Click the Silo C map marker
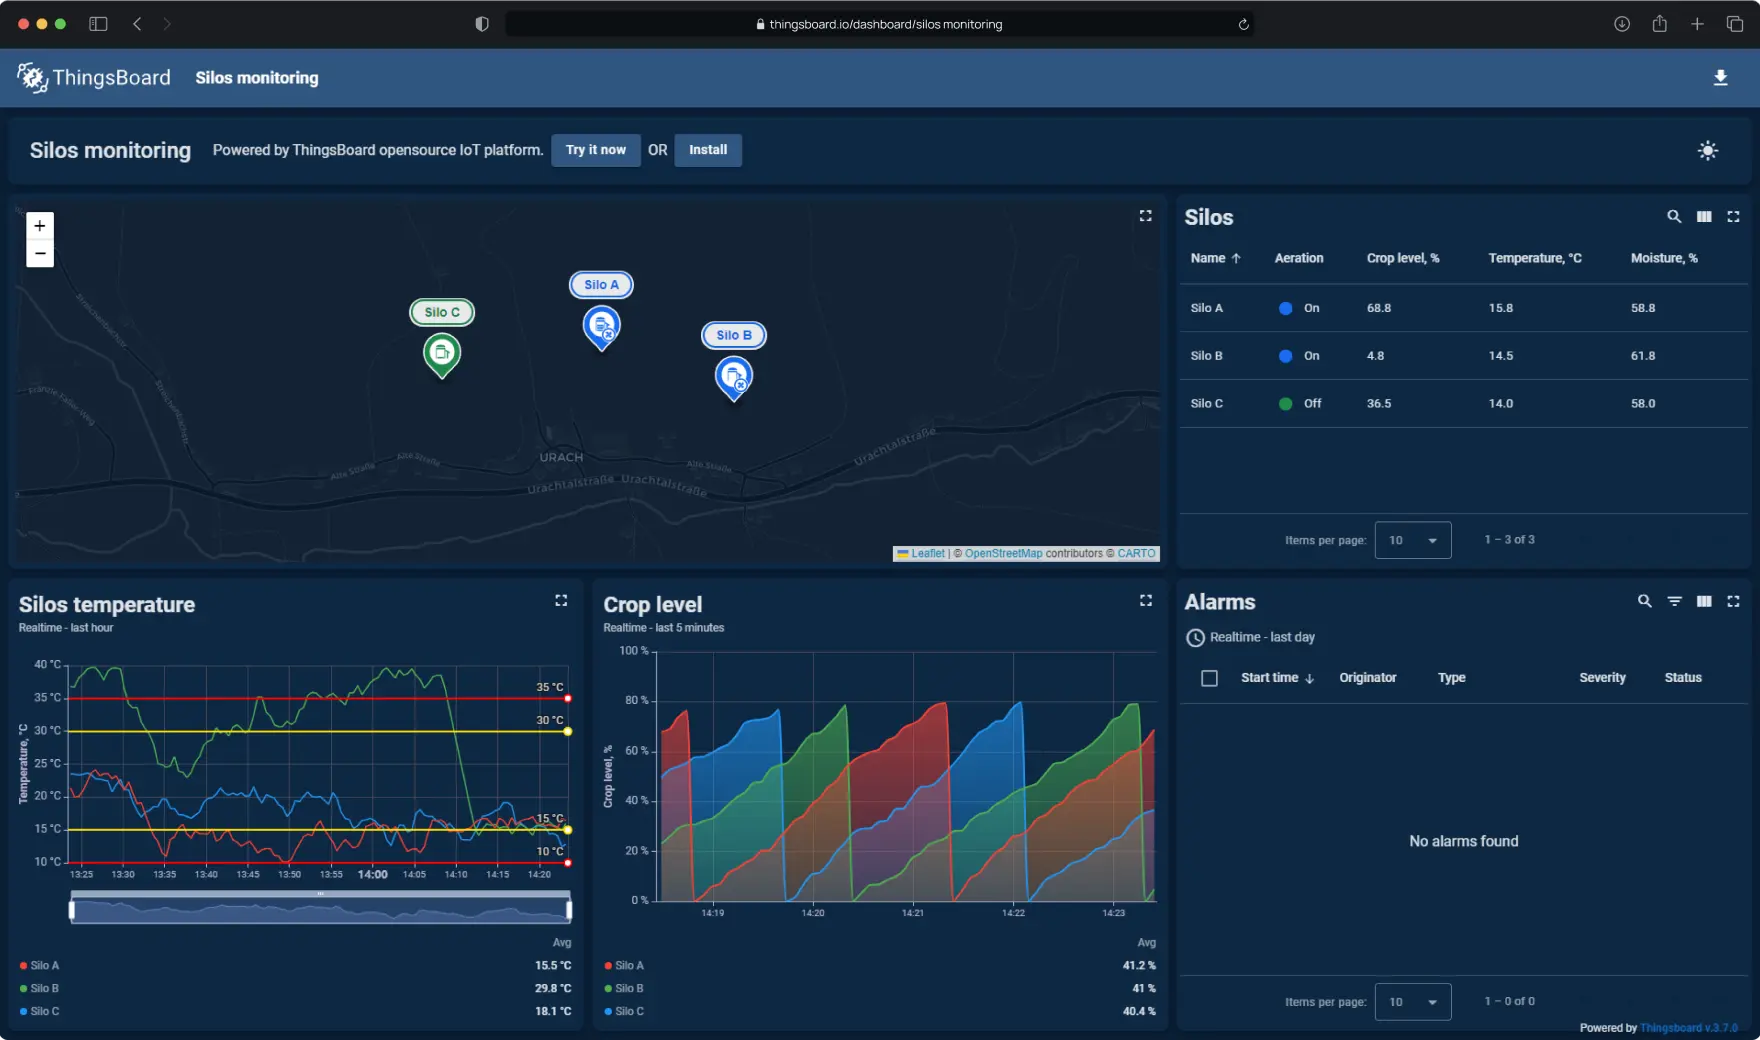This screenshot has width=1760, height=1040. [442, 355]
